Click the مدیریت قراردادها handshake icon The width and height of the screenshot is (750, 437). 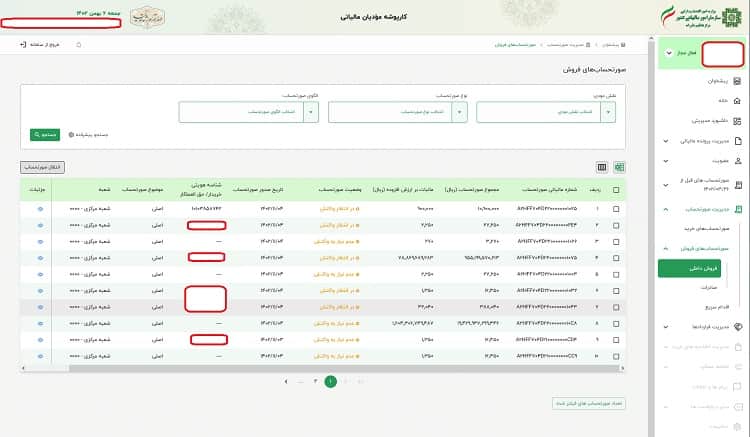pyautogui.click(x=738, y=327)
